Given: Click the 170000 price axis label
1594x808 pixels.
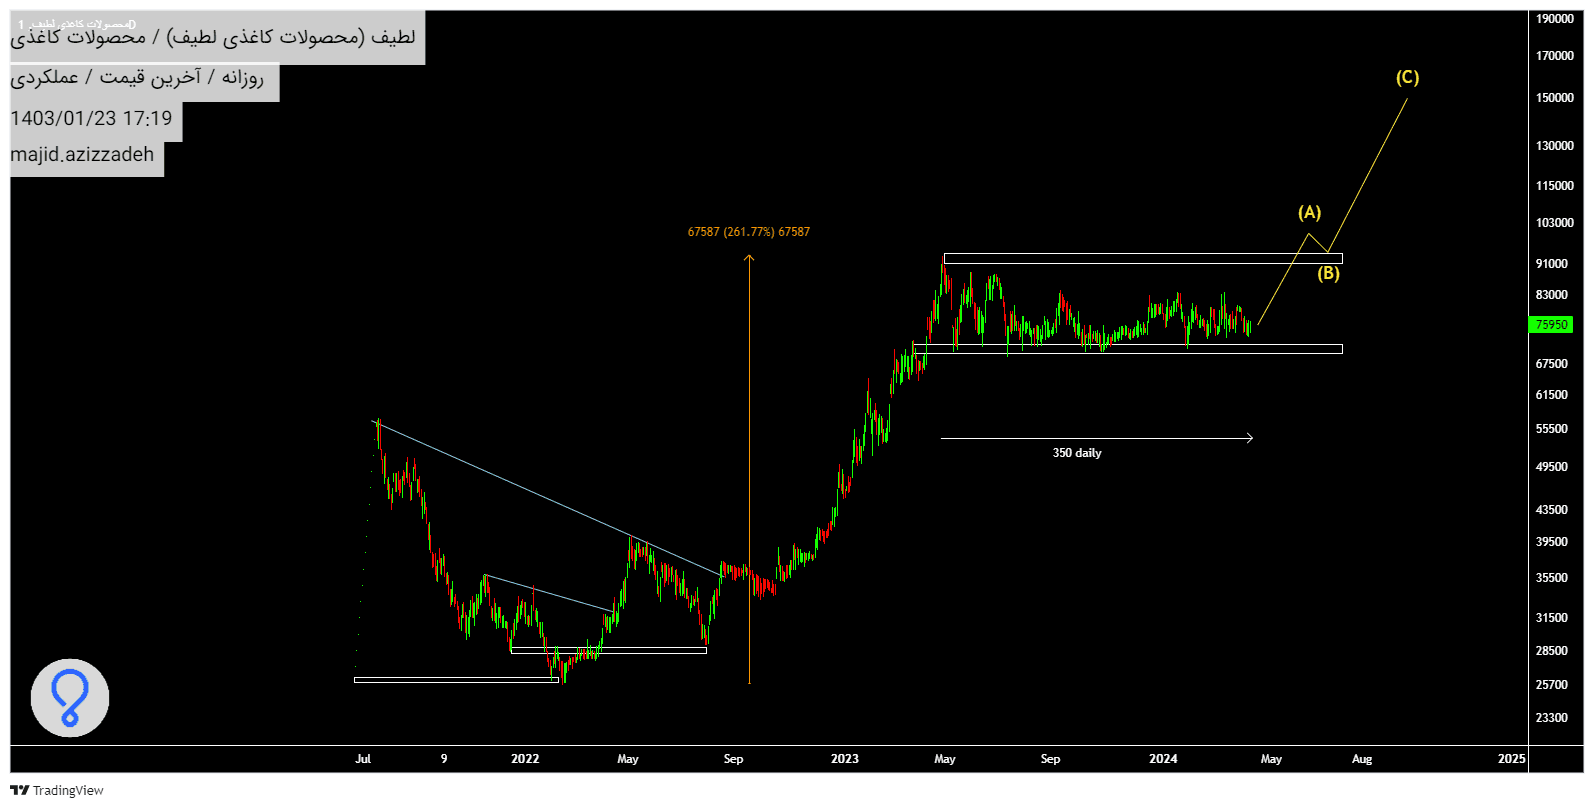Looking at the screenshot, I should coord(1555,56).
